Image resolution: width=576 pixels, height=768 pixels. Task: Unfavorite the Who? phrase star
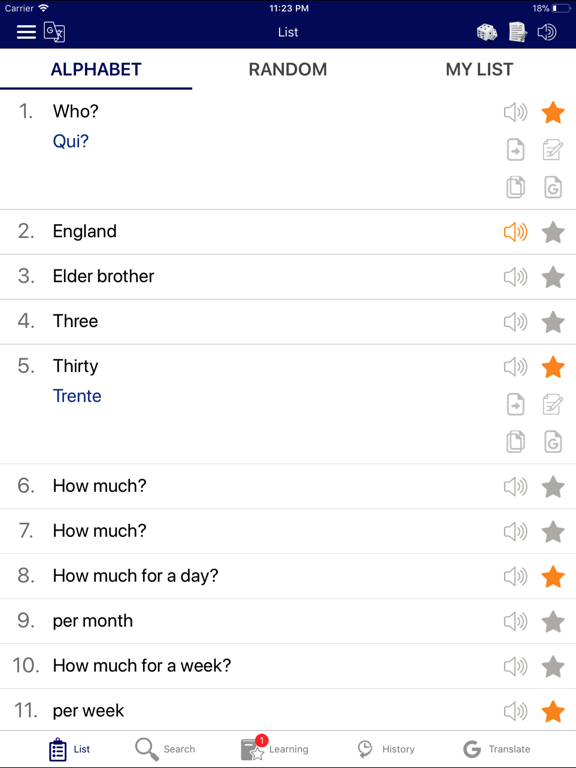pos(553,112)
